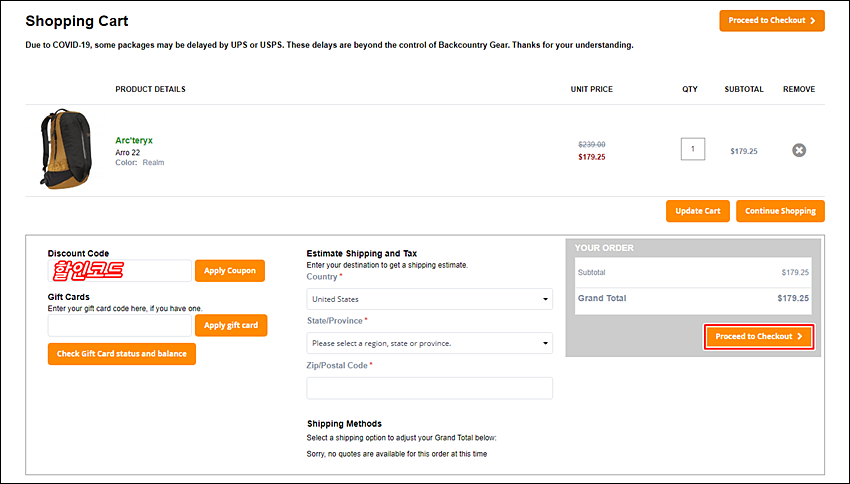
Task: Click Apply gift card button
Action: point(231,325)
